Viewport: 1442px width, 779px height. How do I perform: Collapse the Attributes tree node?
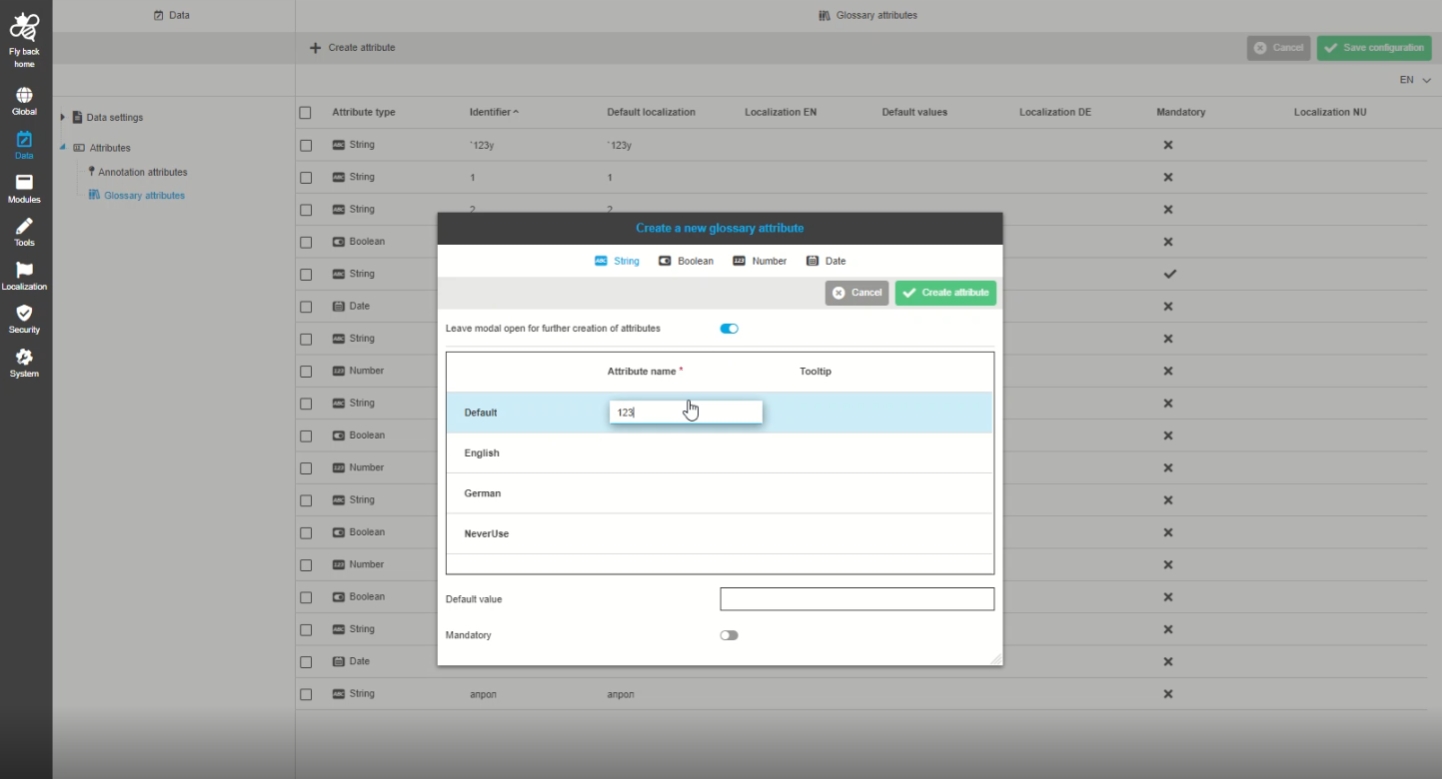pos(63,148)
